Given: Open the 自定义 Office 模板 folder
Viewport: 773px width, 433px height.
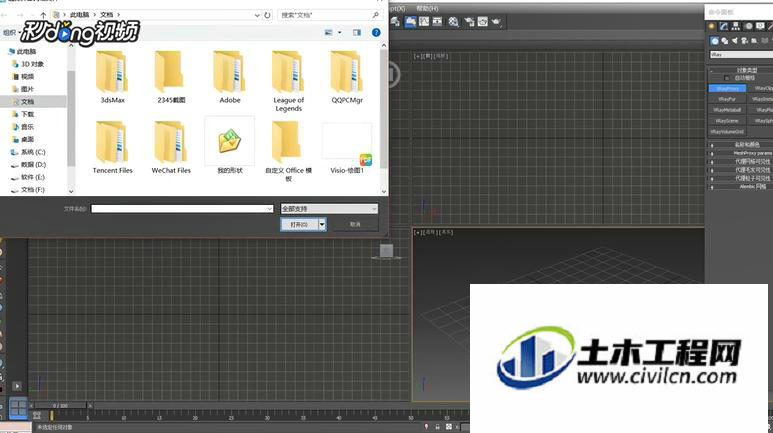Looking at the screenshot, I should 288,151.
